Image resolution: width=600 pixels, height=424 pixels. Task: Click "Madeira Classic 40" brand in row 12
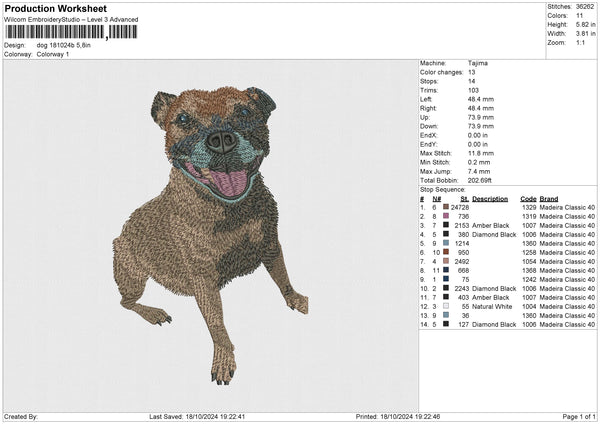coord(567,306)
